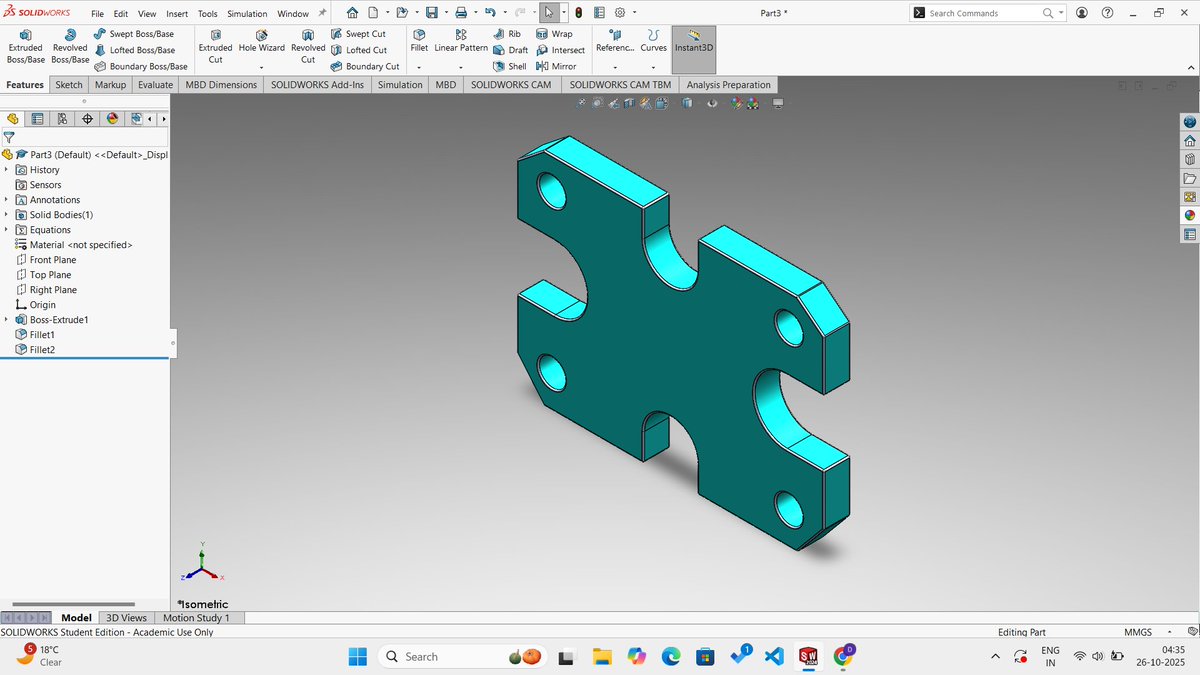This screenshot has height=675, width=1200.
Task: Click the Rebuild traffic light icon
Action: click(x=579, y=13)
